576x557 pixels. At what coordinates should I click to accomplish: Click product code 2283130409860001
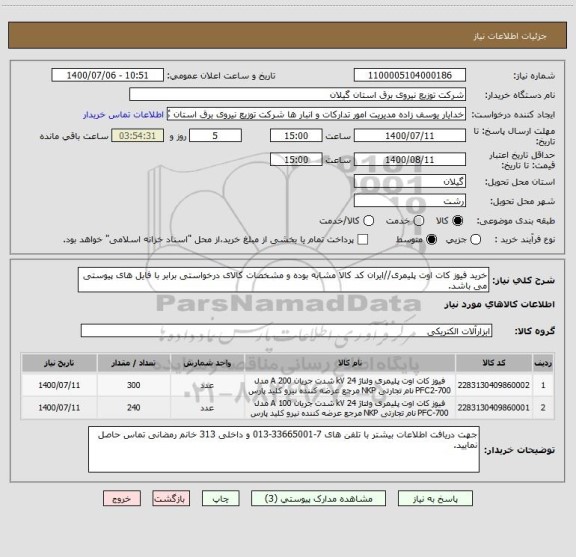(x=493, y=407)
